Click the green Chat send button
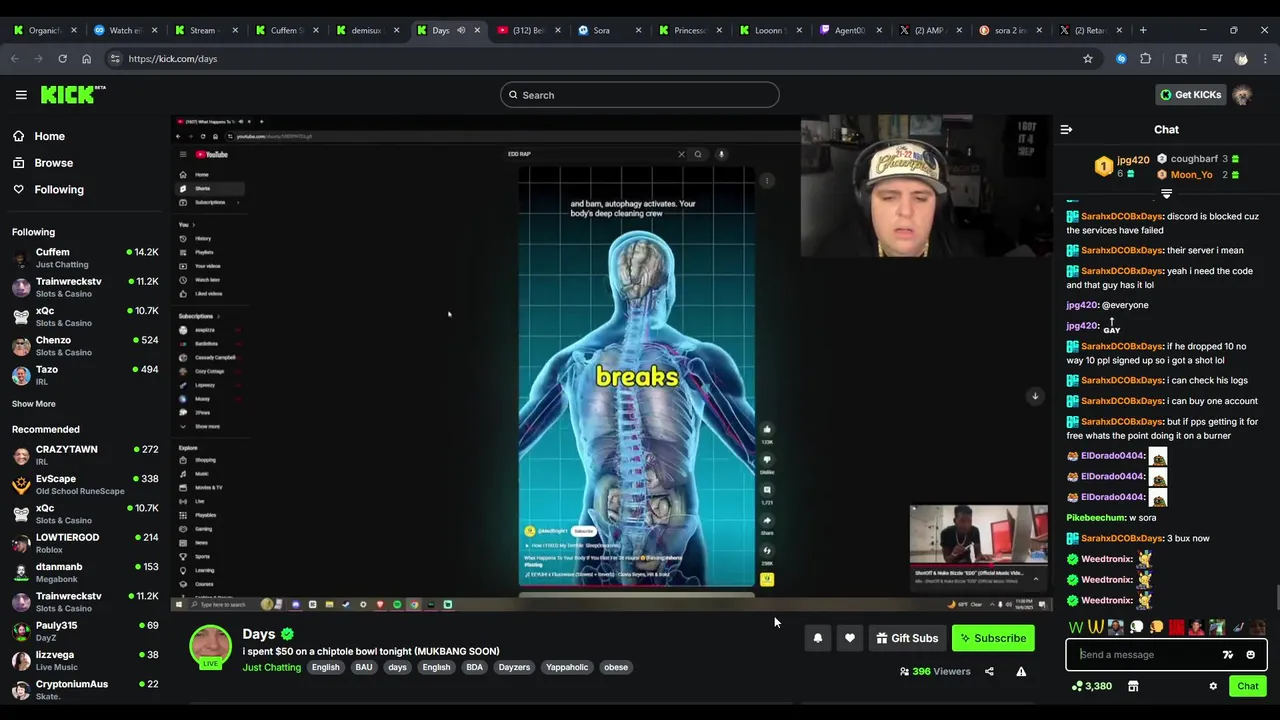 click(x=1247, y=686)
